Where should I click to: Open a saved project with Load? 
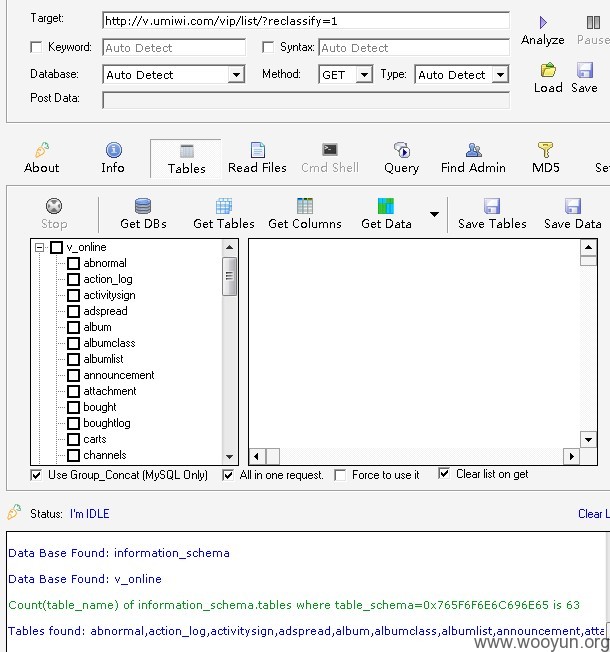tap(548, 70)
